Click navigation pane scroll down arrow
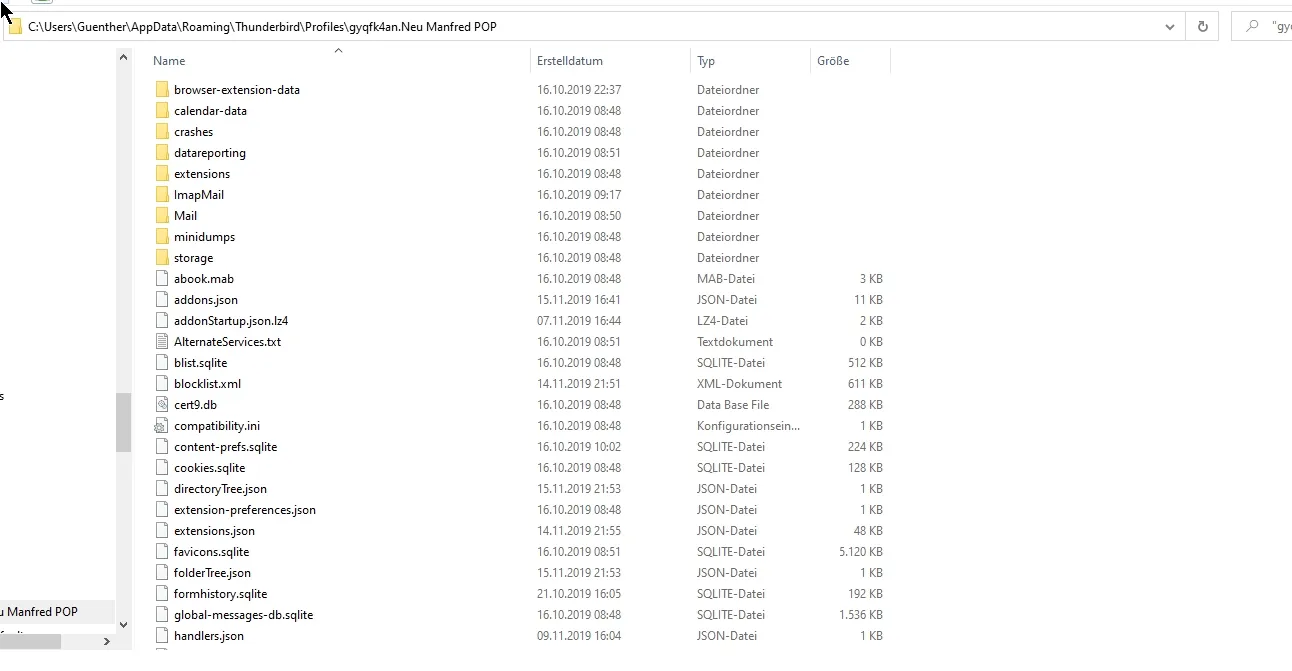This screenshot has height=671, width=1292. 123,625
